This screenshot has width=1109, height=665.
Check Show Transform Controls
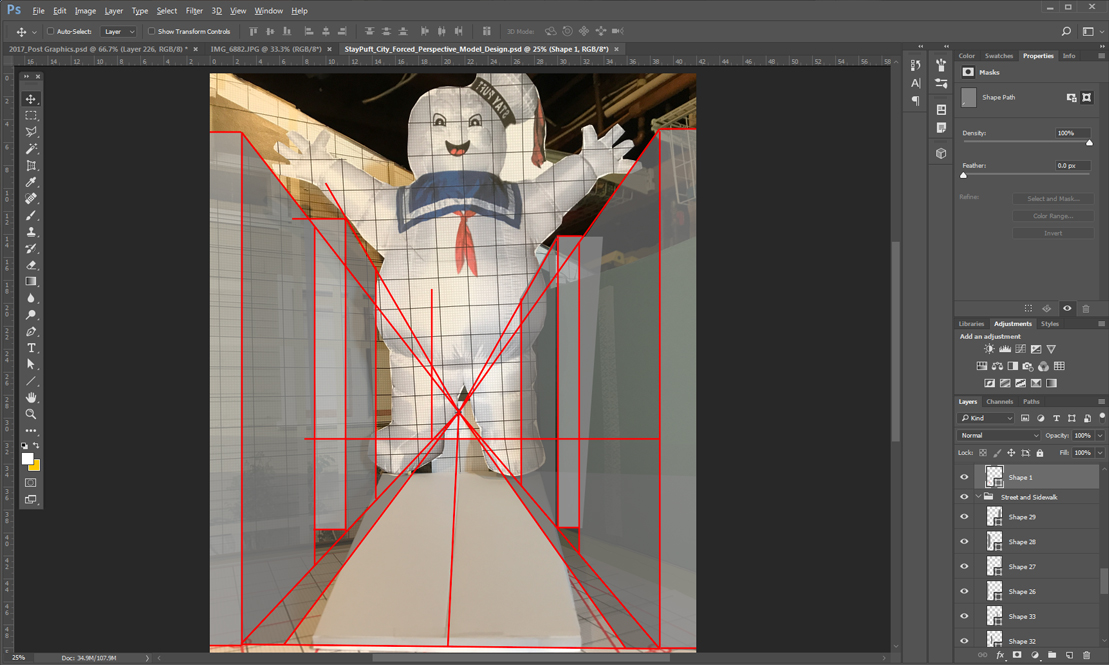coord(151,31)
